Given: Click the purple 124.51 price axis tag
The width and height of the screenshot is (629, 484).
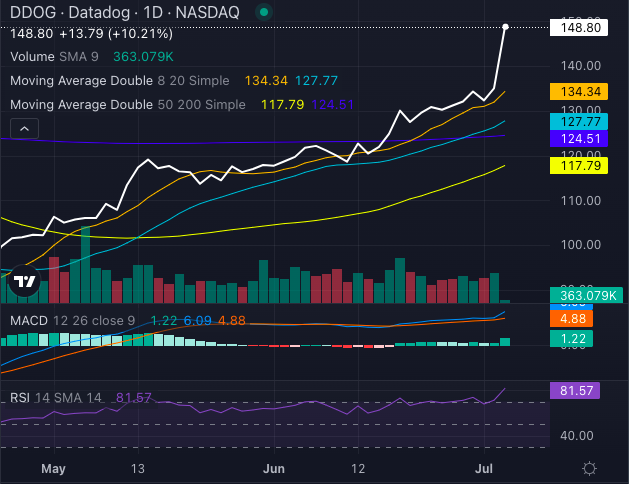Looking at the screenshot, I should click(x=579, y=139).
